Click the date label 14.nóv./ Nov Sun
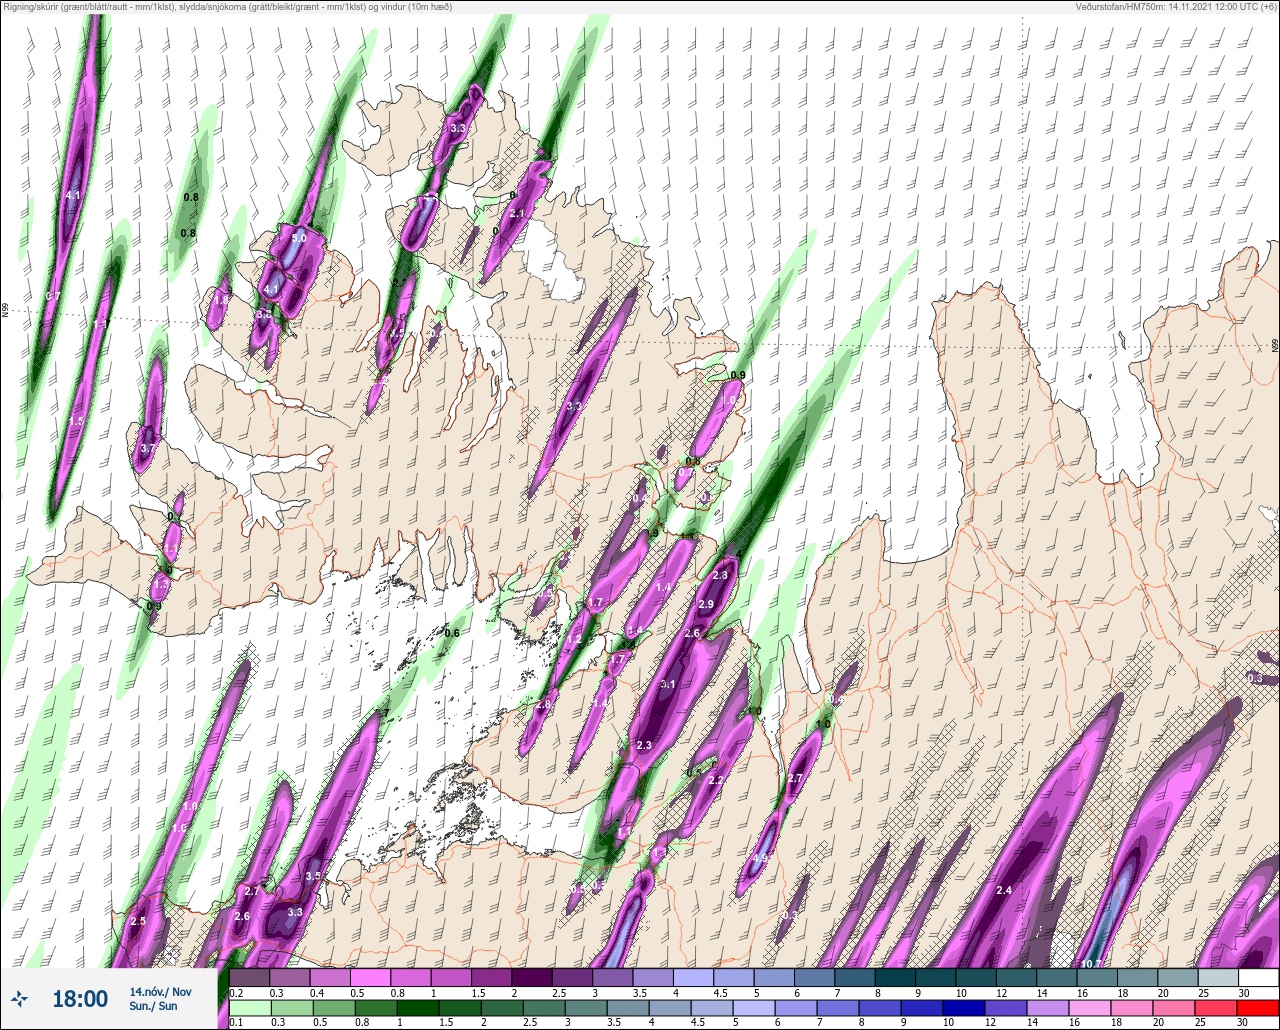This screenshot has width=1280, height=1030. click(160, 999)
